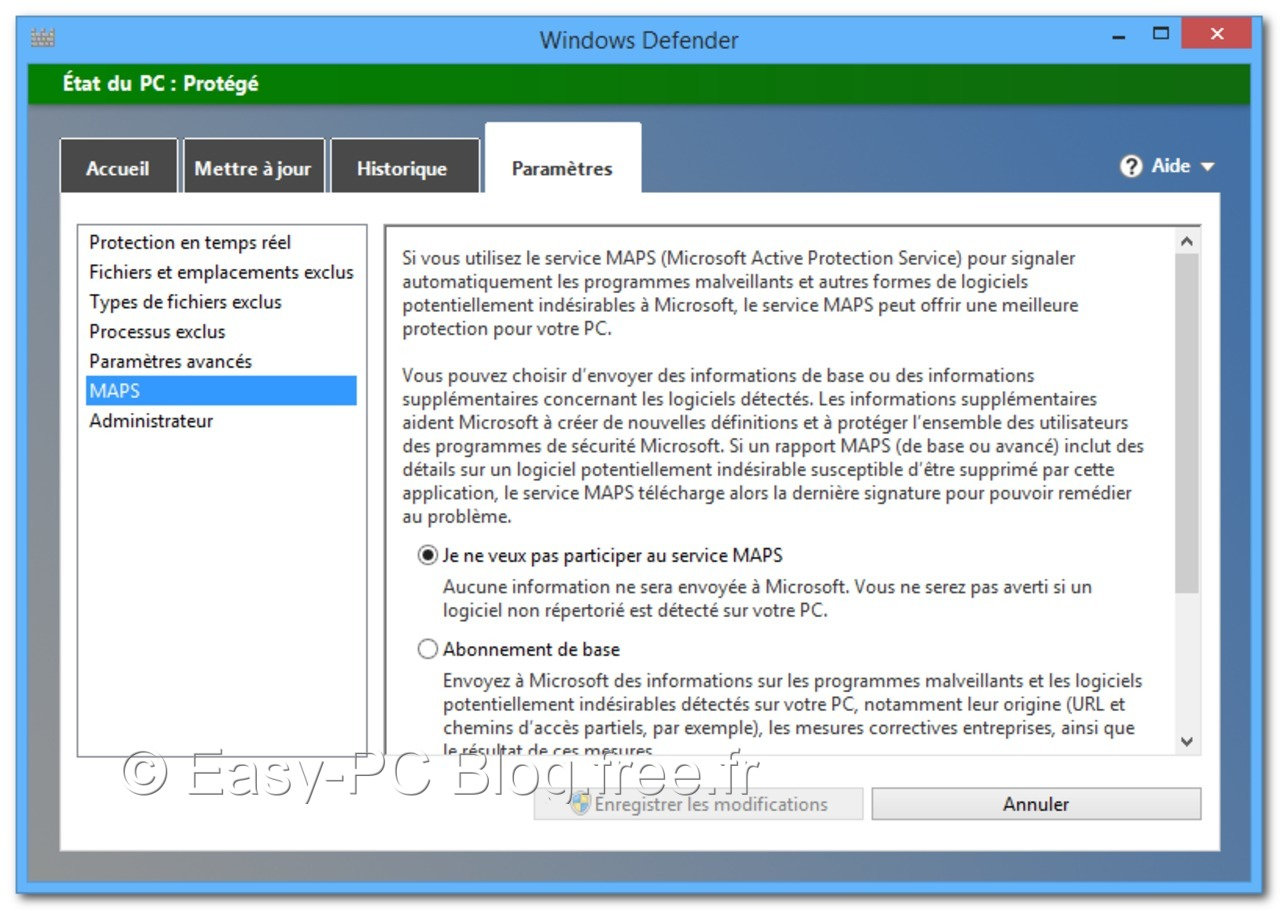Screen dimensions: 1280x911
Task: Select Protection en temps réel setting
Action: point(221,243)
